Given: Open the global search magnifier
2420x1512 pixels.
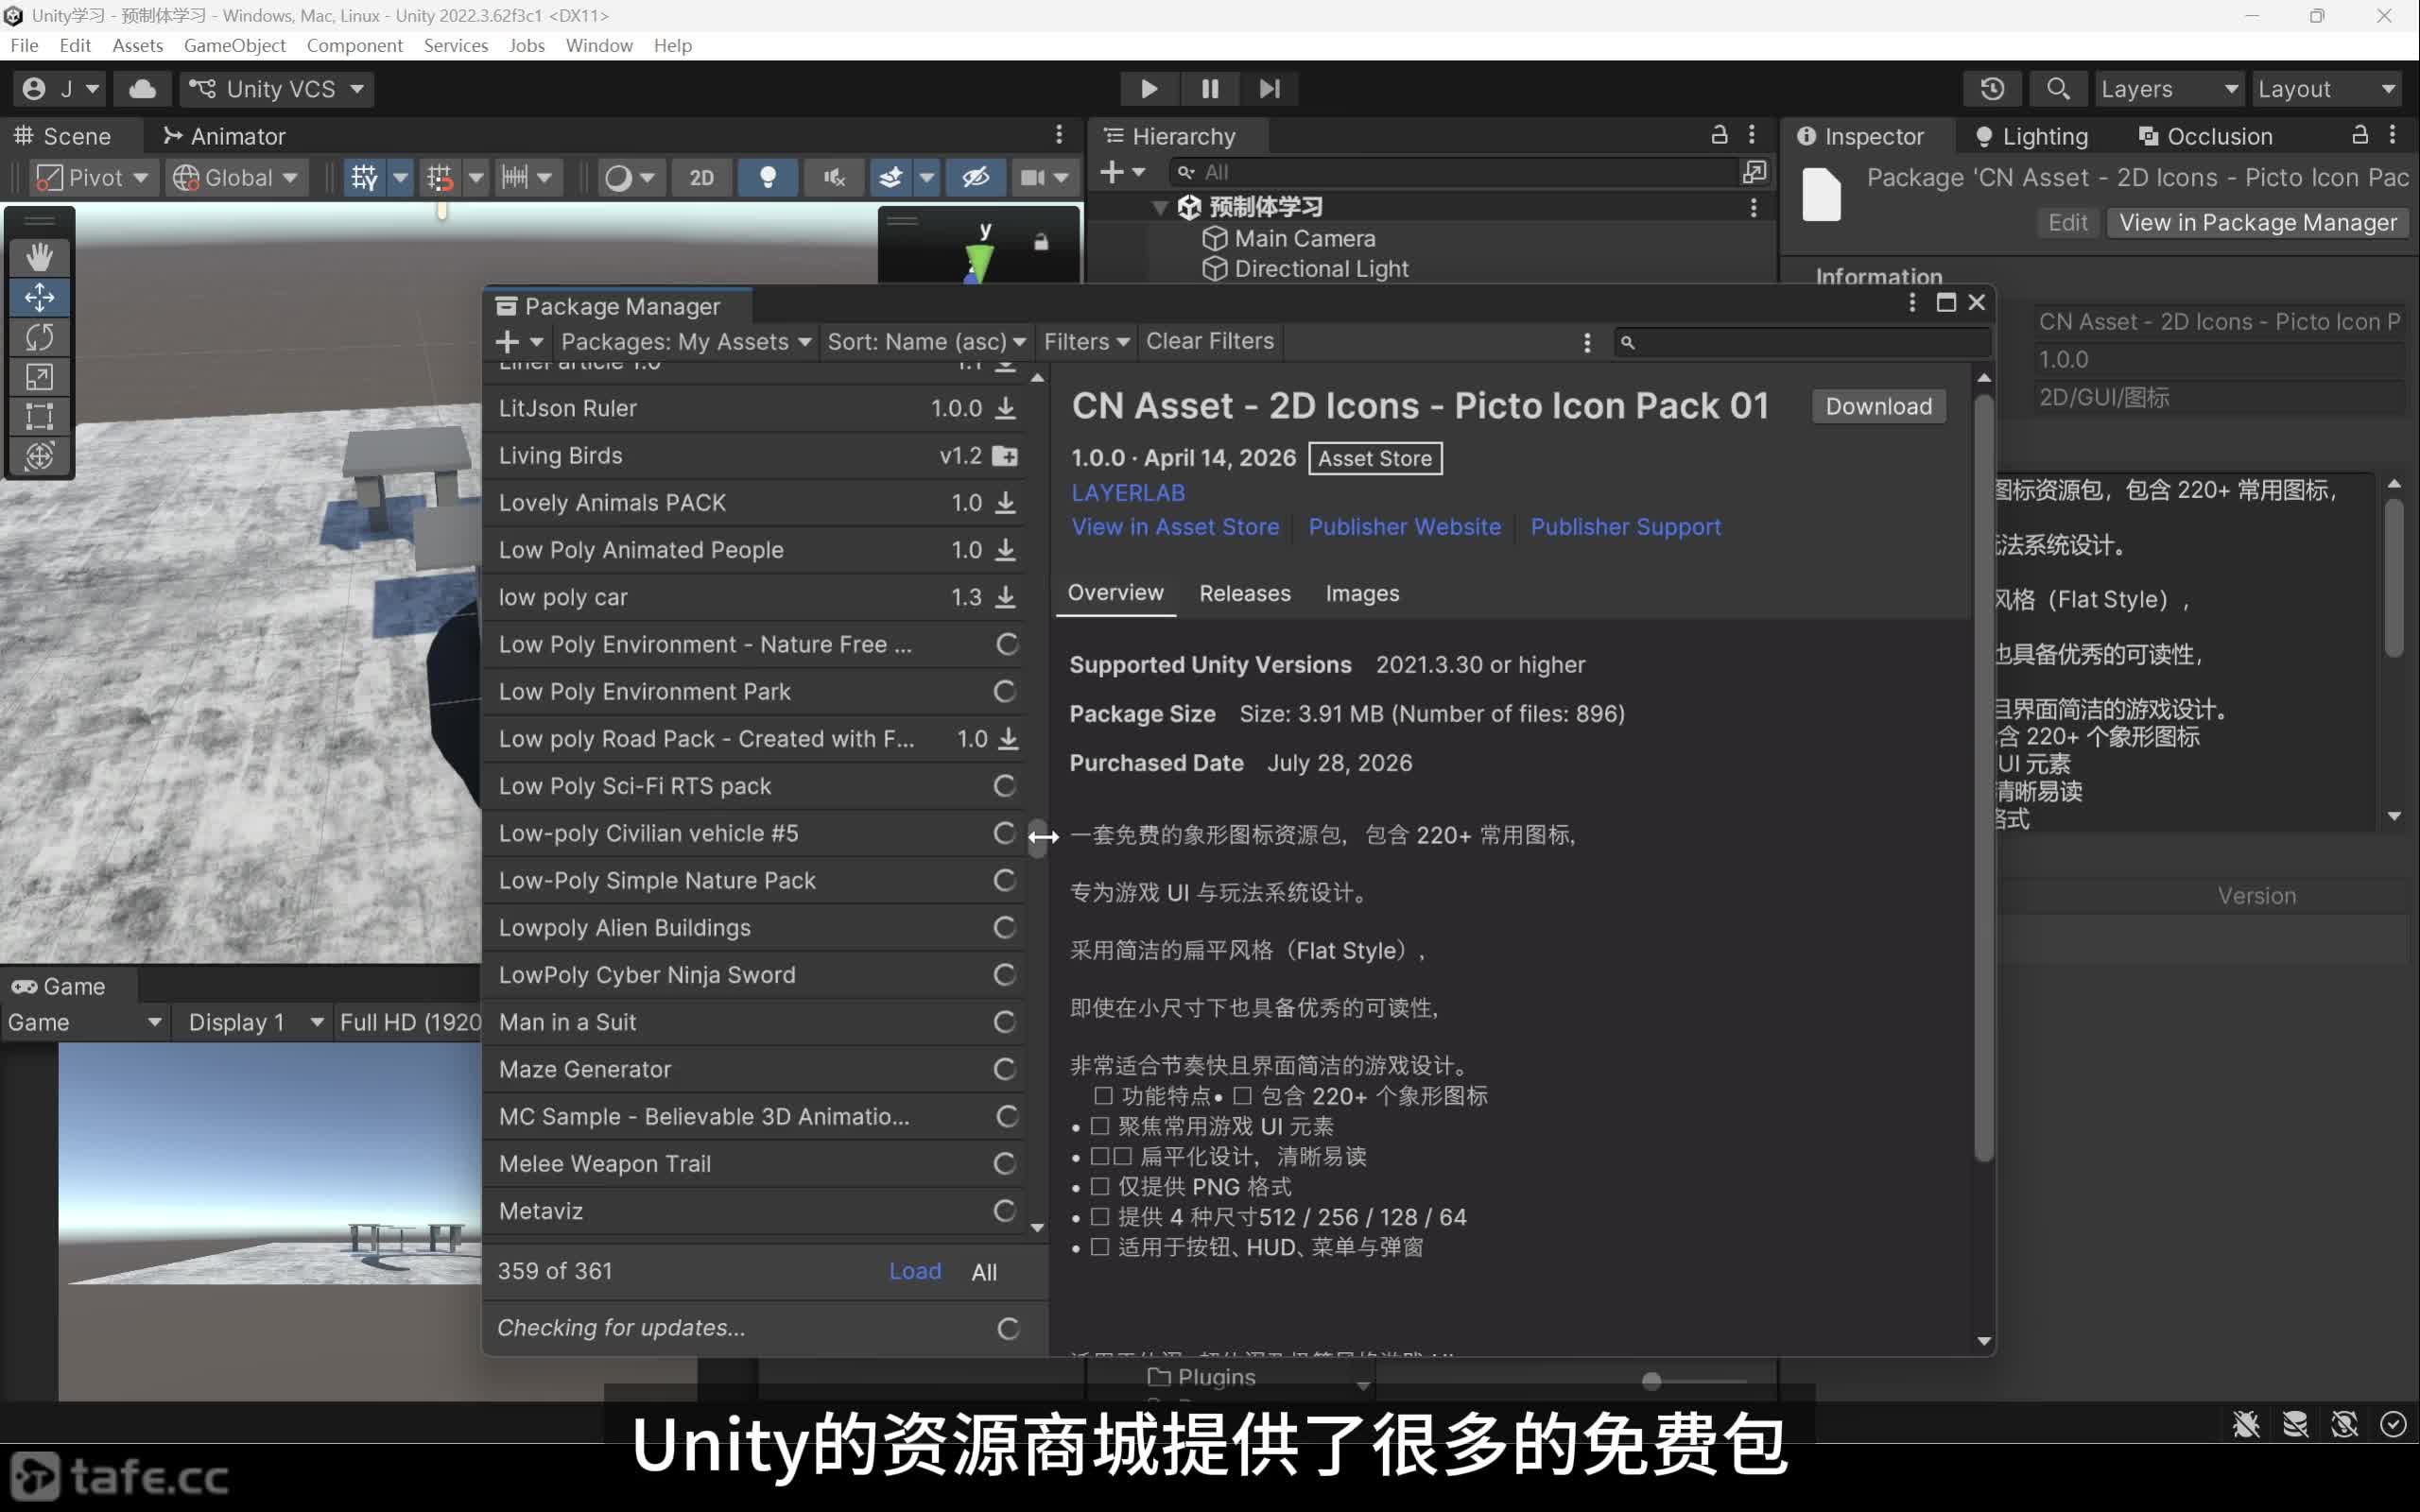Looking at the screenshot, I should click(2057, 89).
